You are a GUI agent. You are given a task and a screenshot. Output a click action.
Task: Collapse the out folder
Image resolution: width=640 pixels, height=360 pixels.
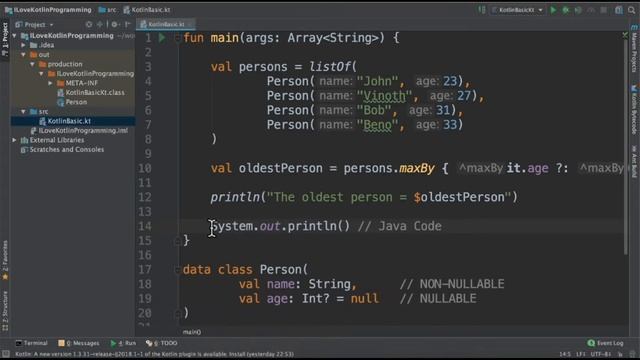point(24,55)
